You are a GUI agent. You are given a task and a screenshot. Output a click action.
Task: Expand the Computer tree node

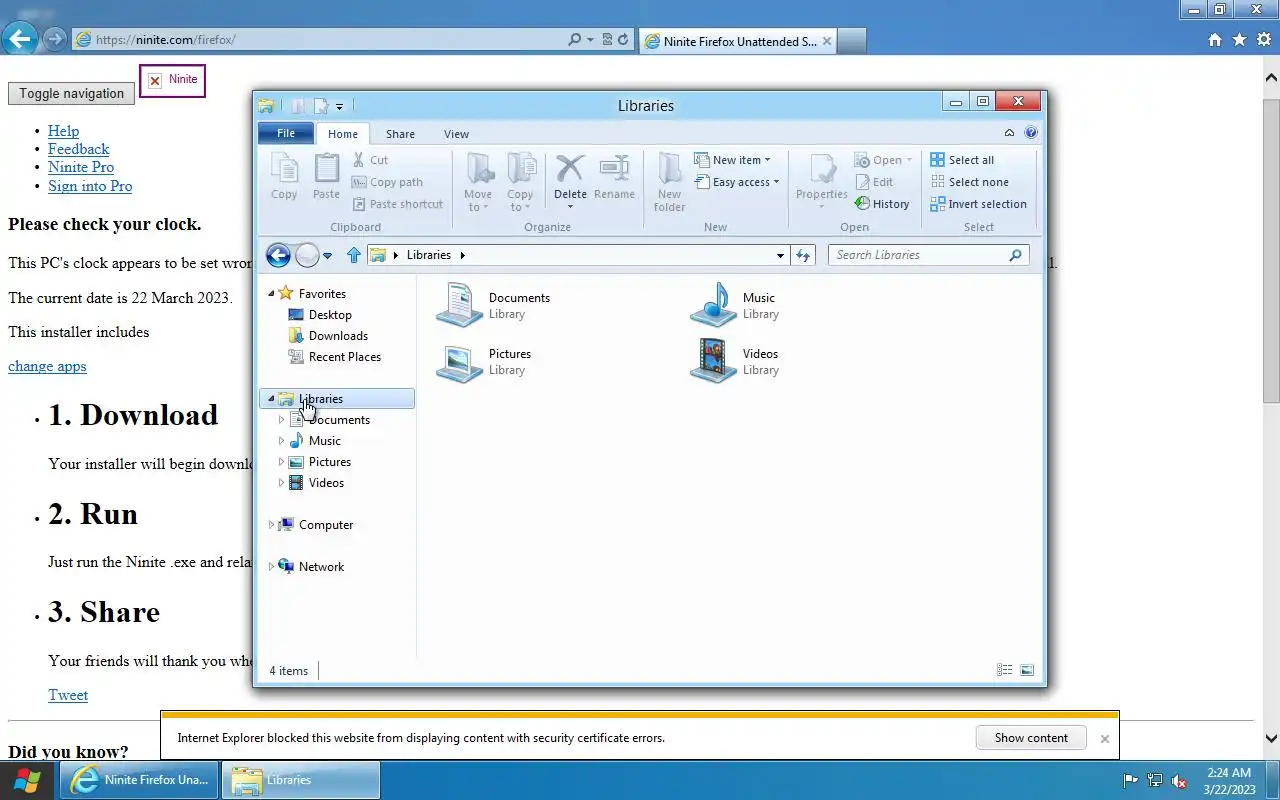pyautogui.click(x=271, y=525)
